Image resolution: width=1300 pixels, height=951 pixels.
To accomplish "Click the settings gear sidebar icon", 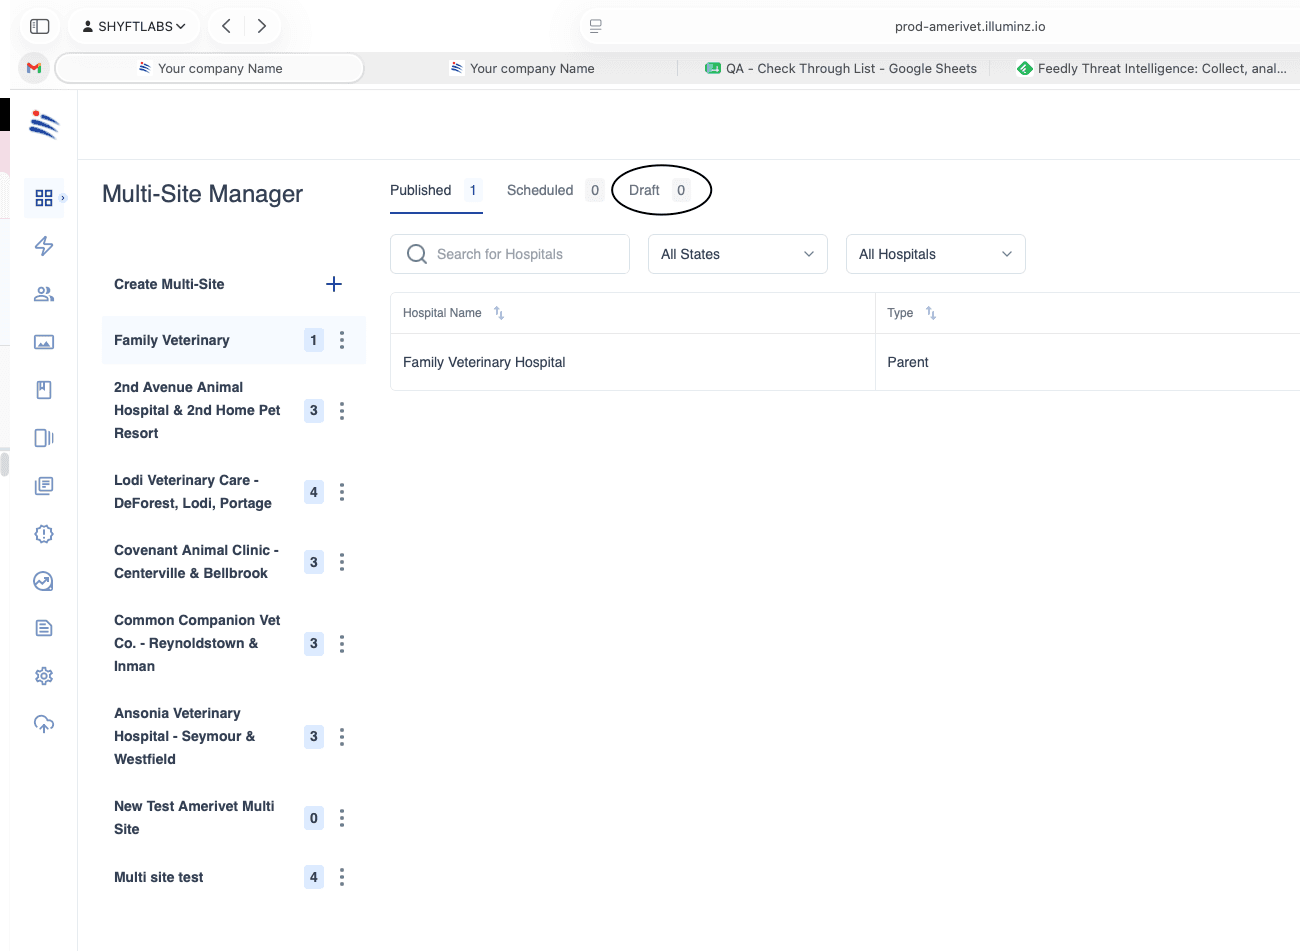I will point(44,676).
